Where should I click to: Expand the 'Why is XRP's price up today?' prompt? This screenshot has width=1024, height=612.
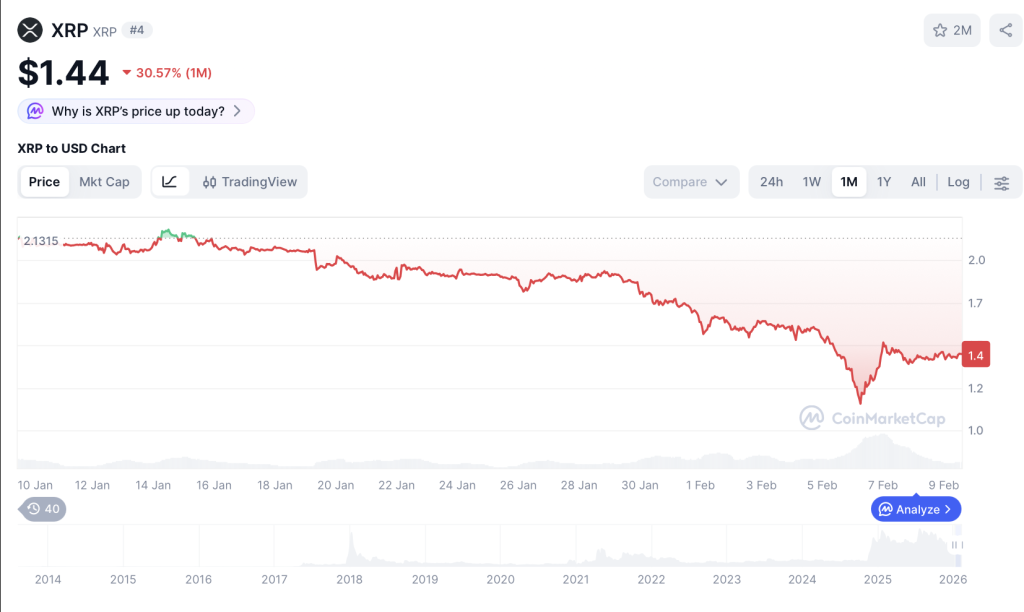coord(135,111)
